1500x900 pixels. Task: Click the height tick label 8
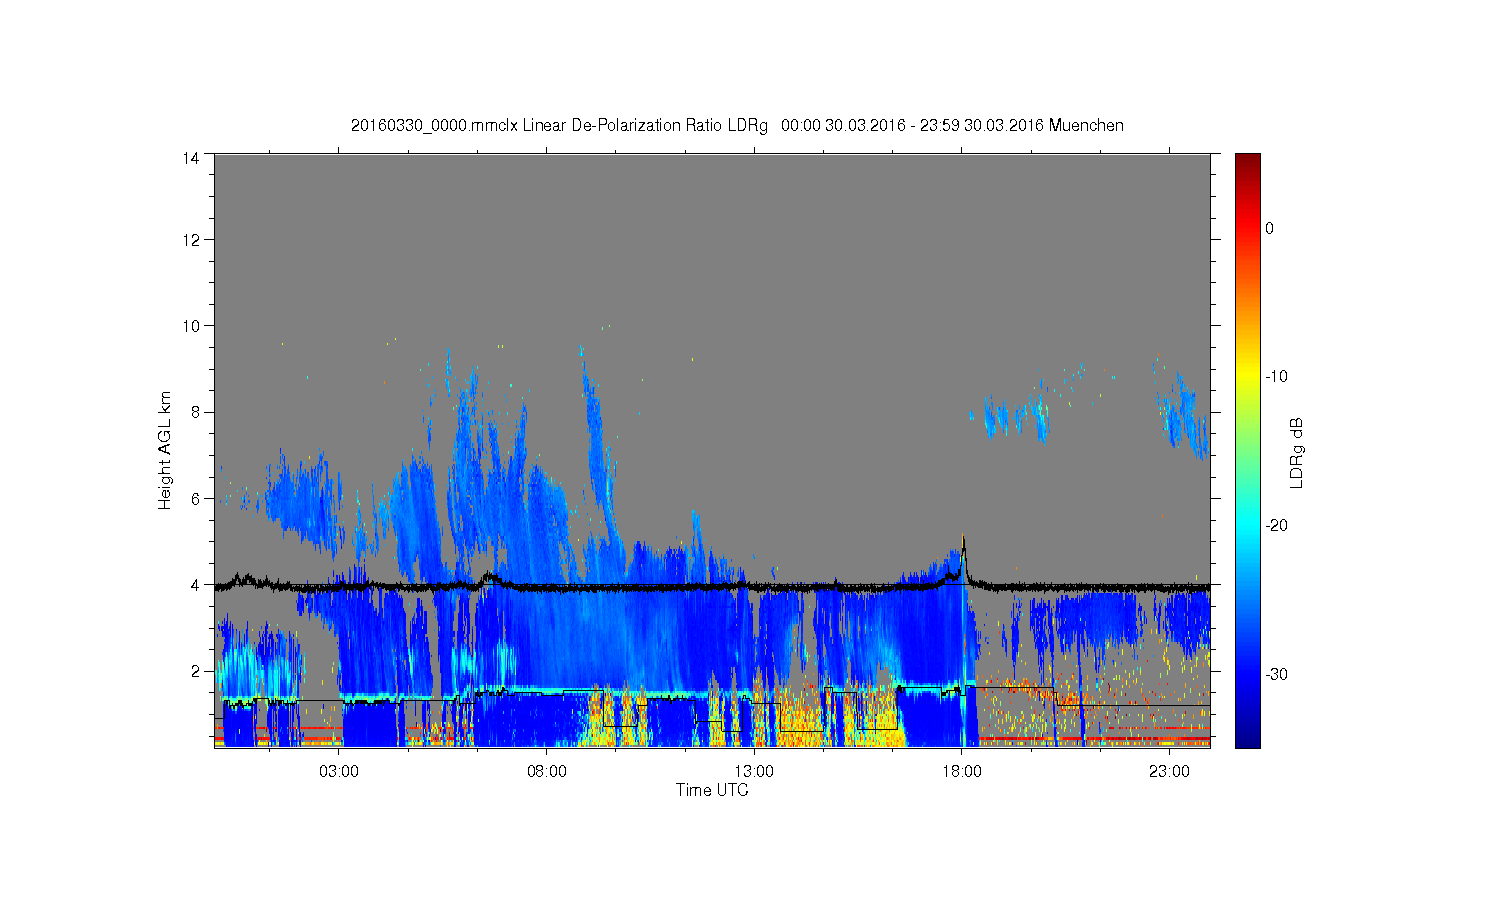pyautogui.click(x=195, y=412)
